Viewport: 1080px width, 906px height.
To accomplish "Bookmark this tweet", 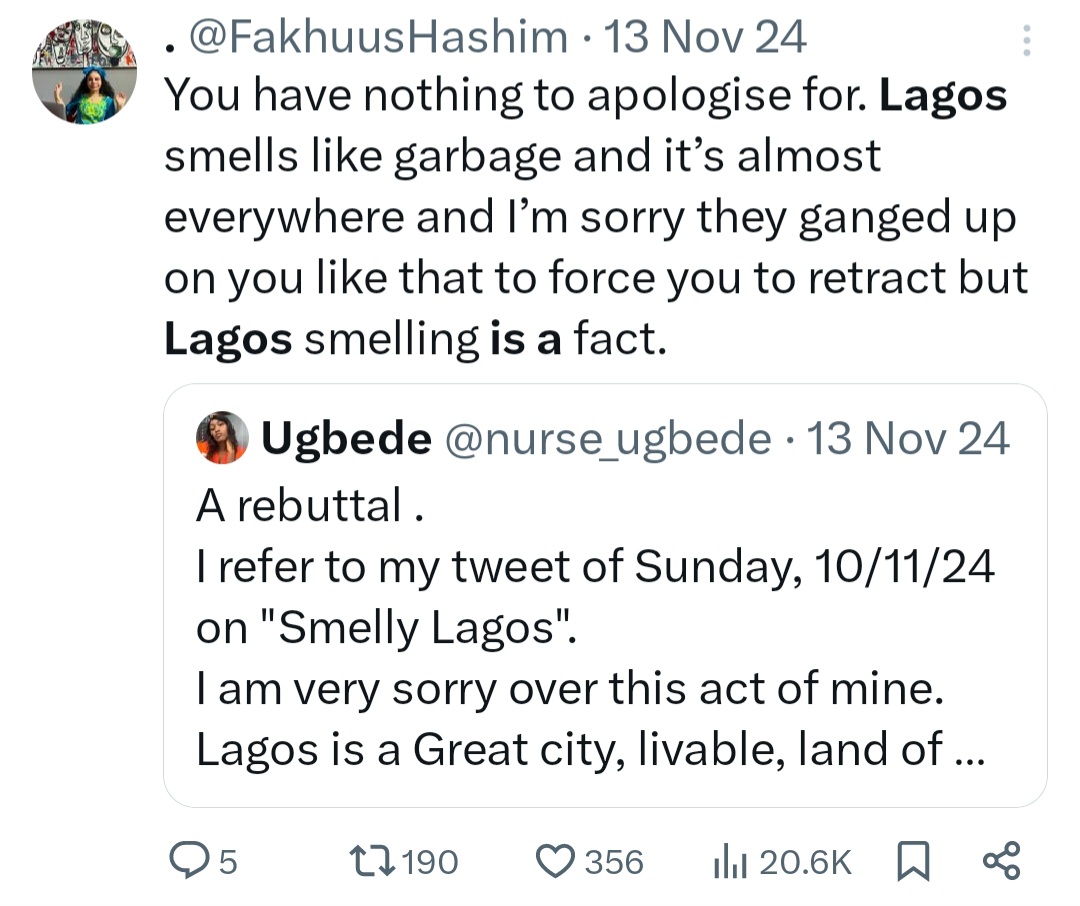I will click(x=912, y=860).
